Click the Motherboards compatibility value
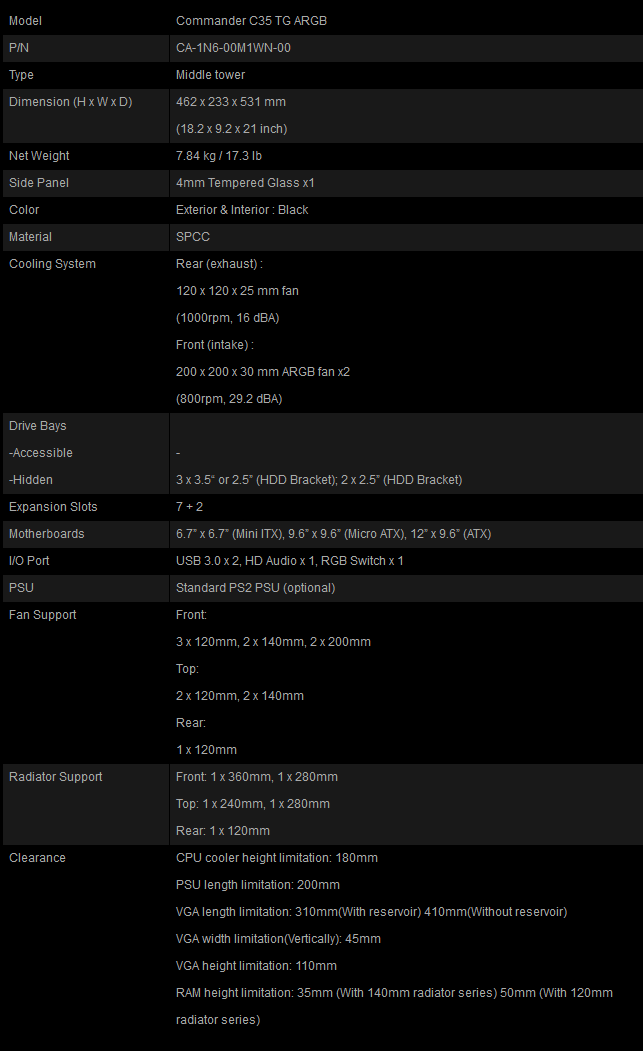This screenshot has height=1051, width=643. click(x=333, y=534)
